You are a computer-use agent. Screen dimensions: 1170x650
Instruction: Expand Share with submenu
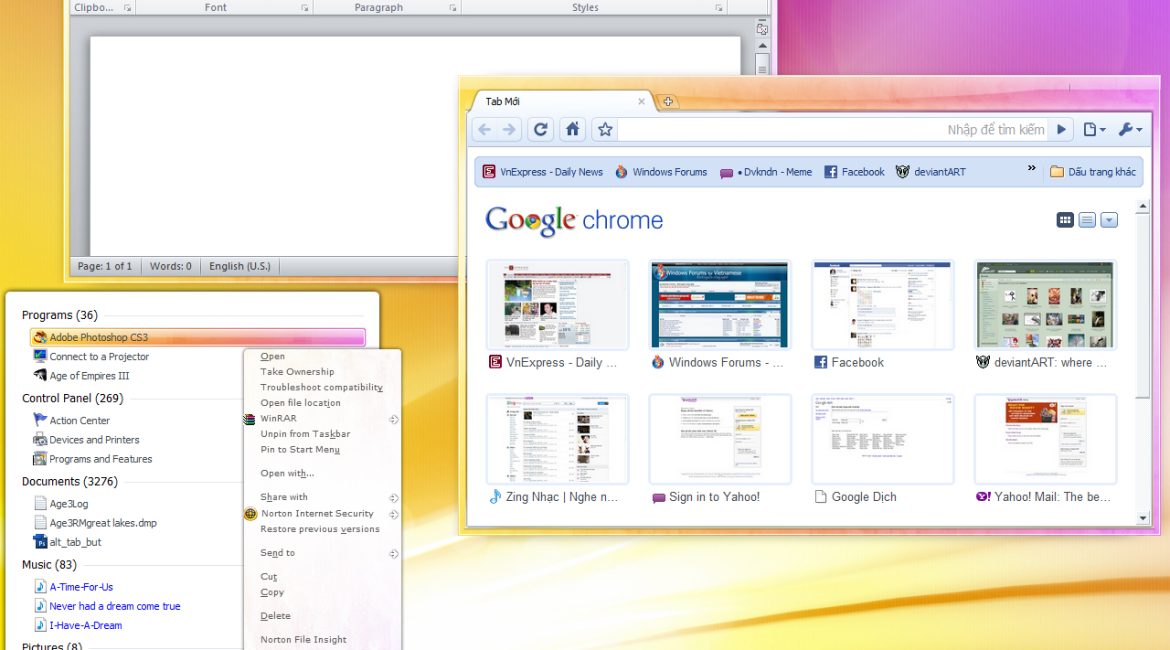[x=322, y=497]
